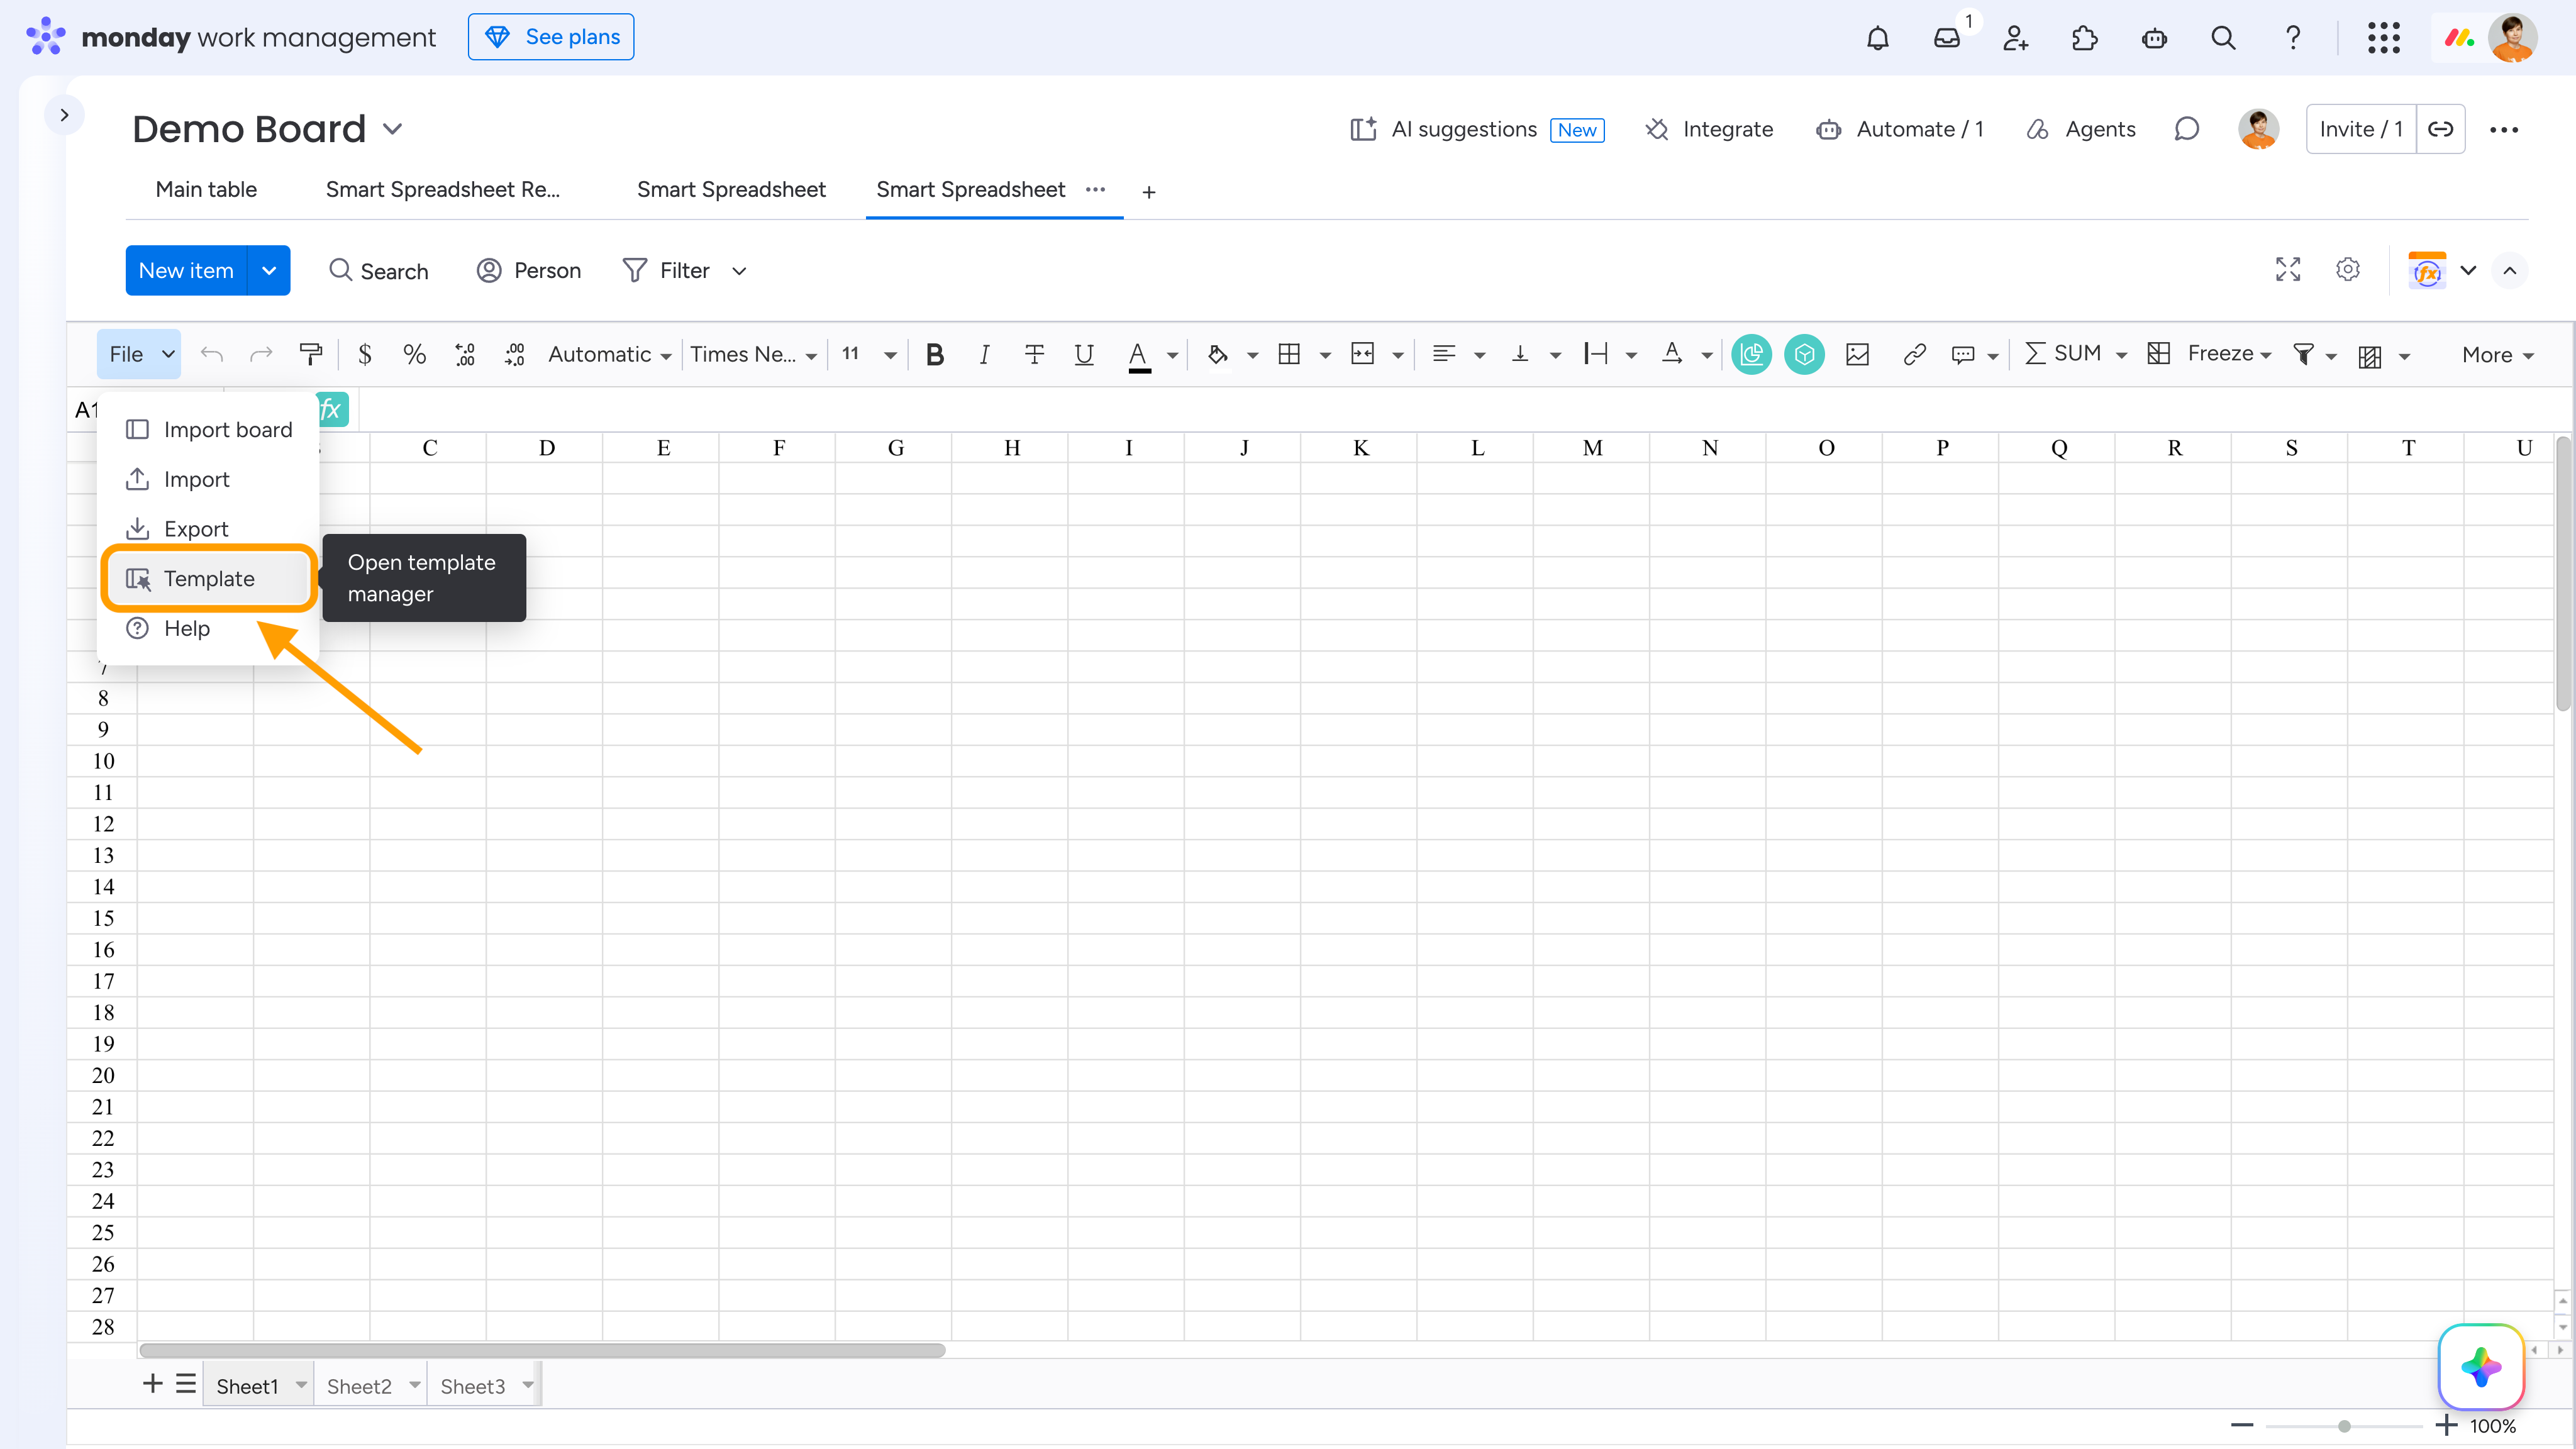Open view settings gear icon
Viewport: 2576px width, 1449px height.
click(2348, 270)
